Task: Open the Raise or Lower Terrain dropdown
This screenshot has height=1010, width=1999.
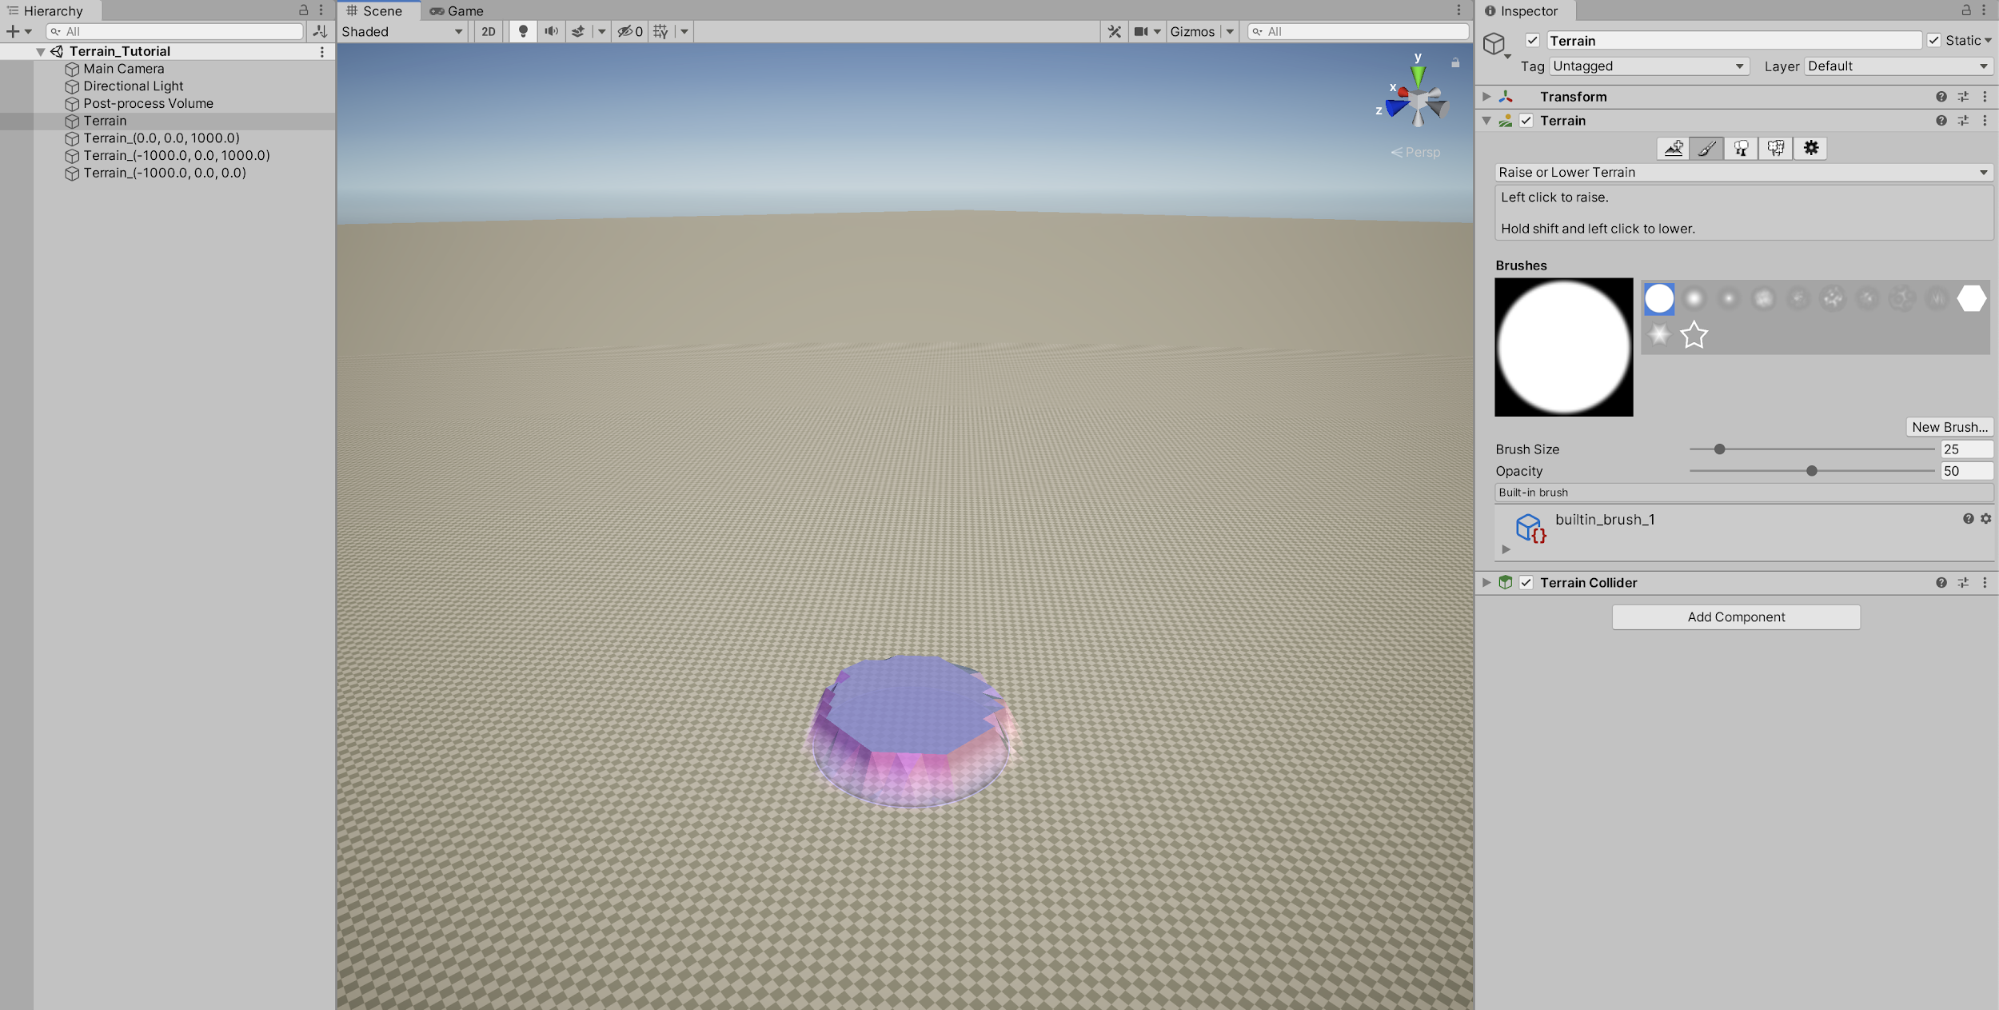Action: [x=1743, y=172]
